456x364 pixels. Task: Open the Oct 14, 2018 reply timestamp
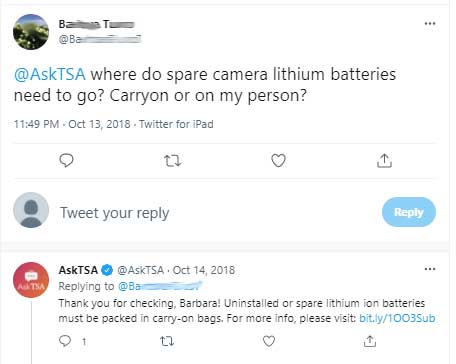pyautogui.click(x=204, y=270)
